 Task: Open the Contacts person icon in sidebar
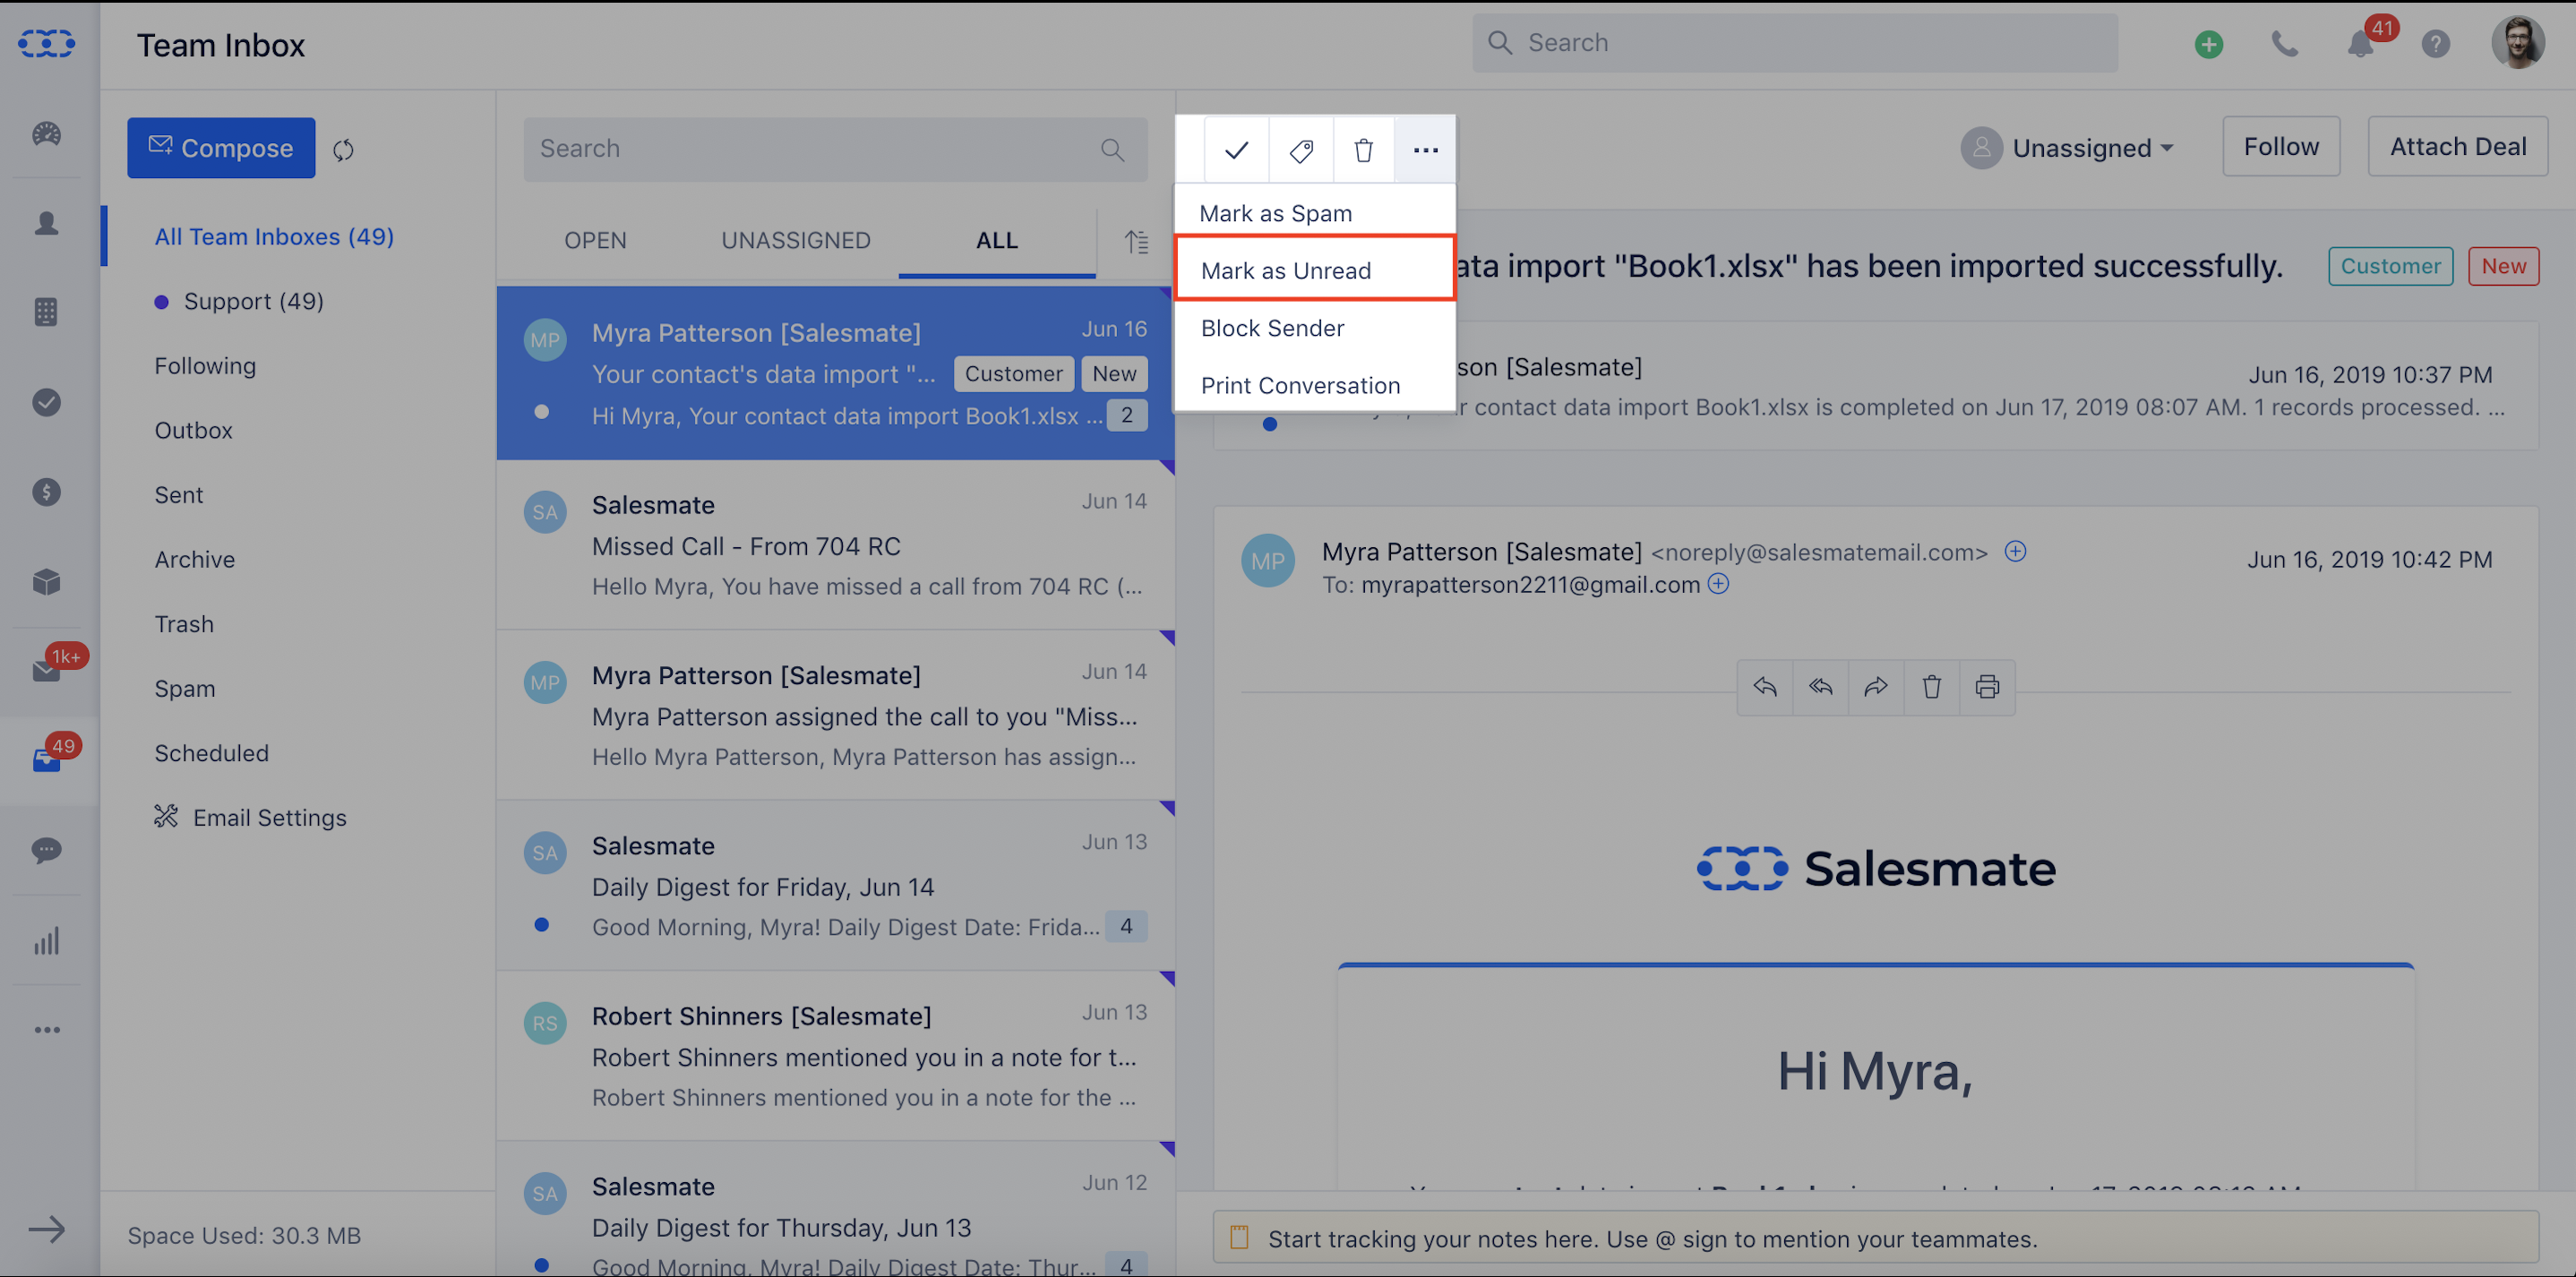tap(46, 223)
